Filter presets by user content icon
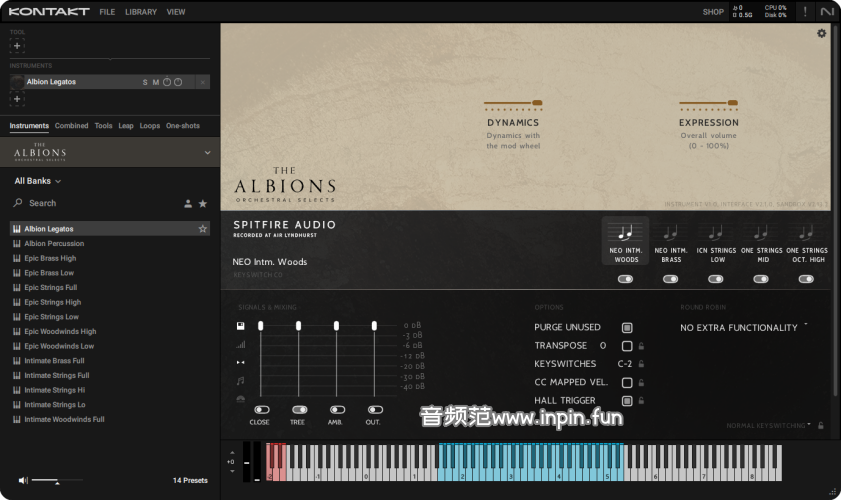 tap(188, 203)
